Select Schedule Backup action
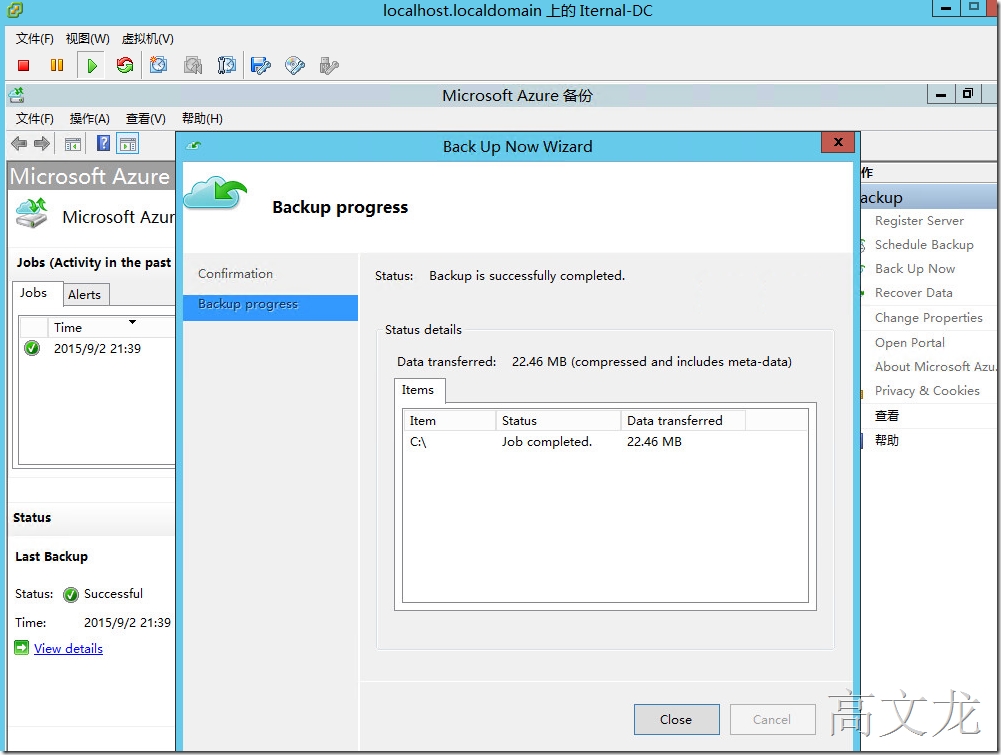 click(924, 244)
